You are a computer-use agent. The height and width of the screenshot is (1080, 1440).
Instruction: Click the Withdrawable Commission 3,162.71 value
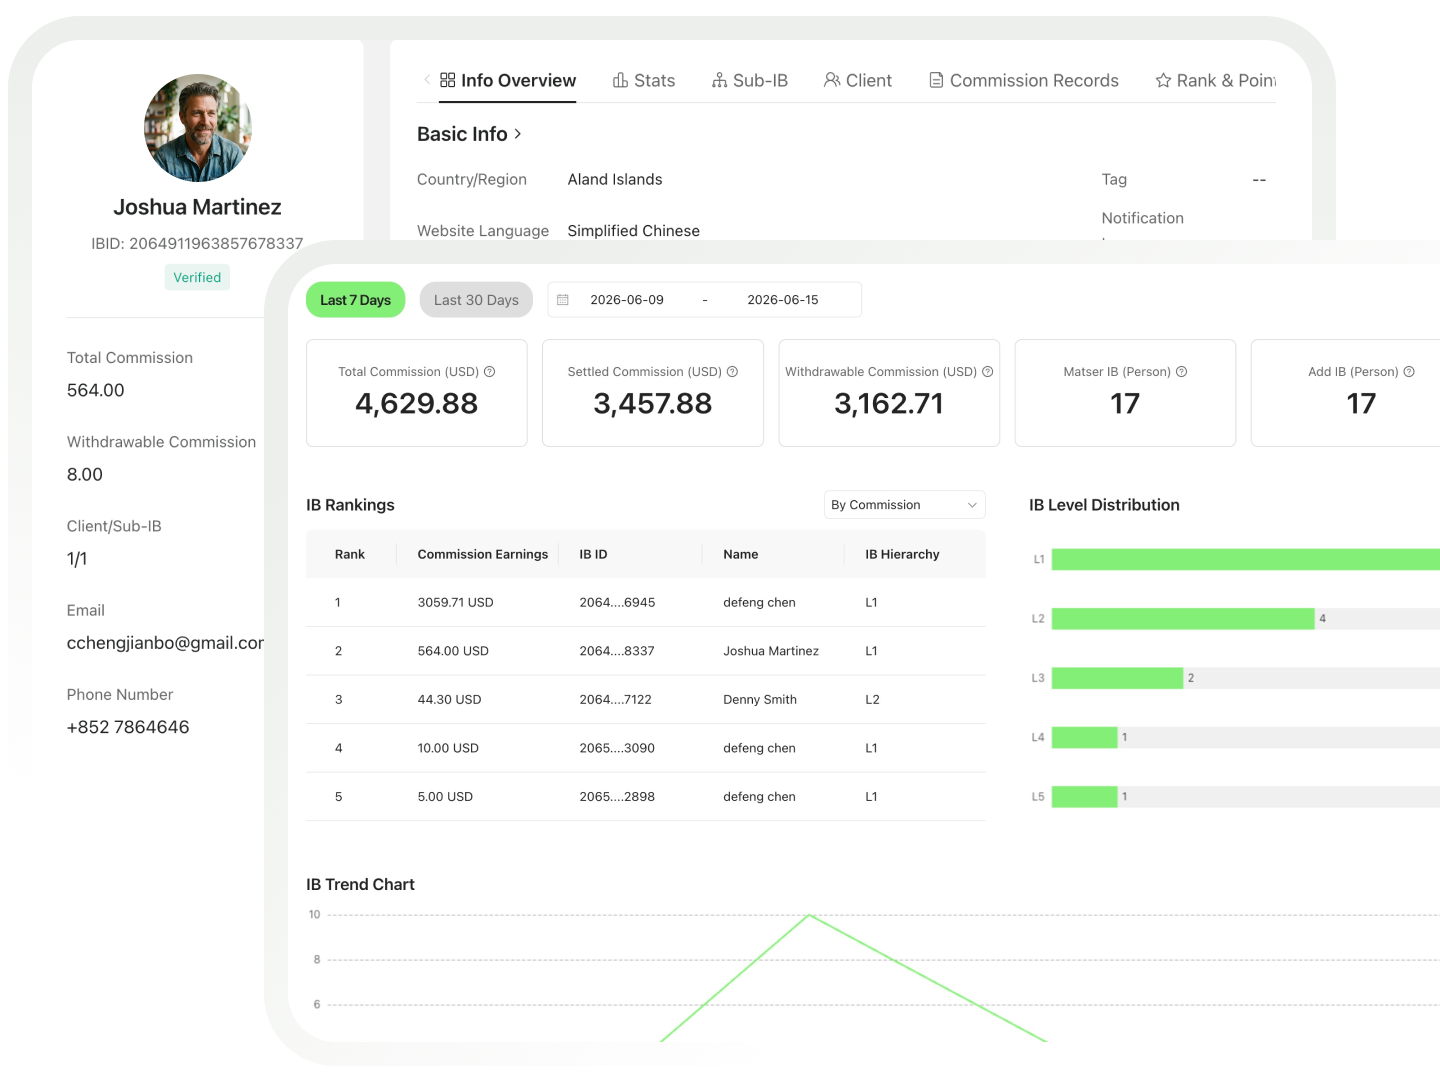pos(889,403)
